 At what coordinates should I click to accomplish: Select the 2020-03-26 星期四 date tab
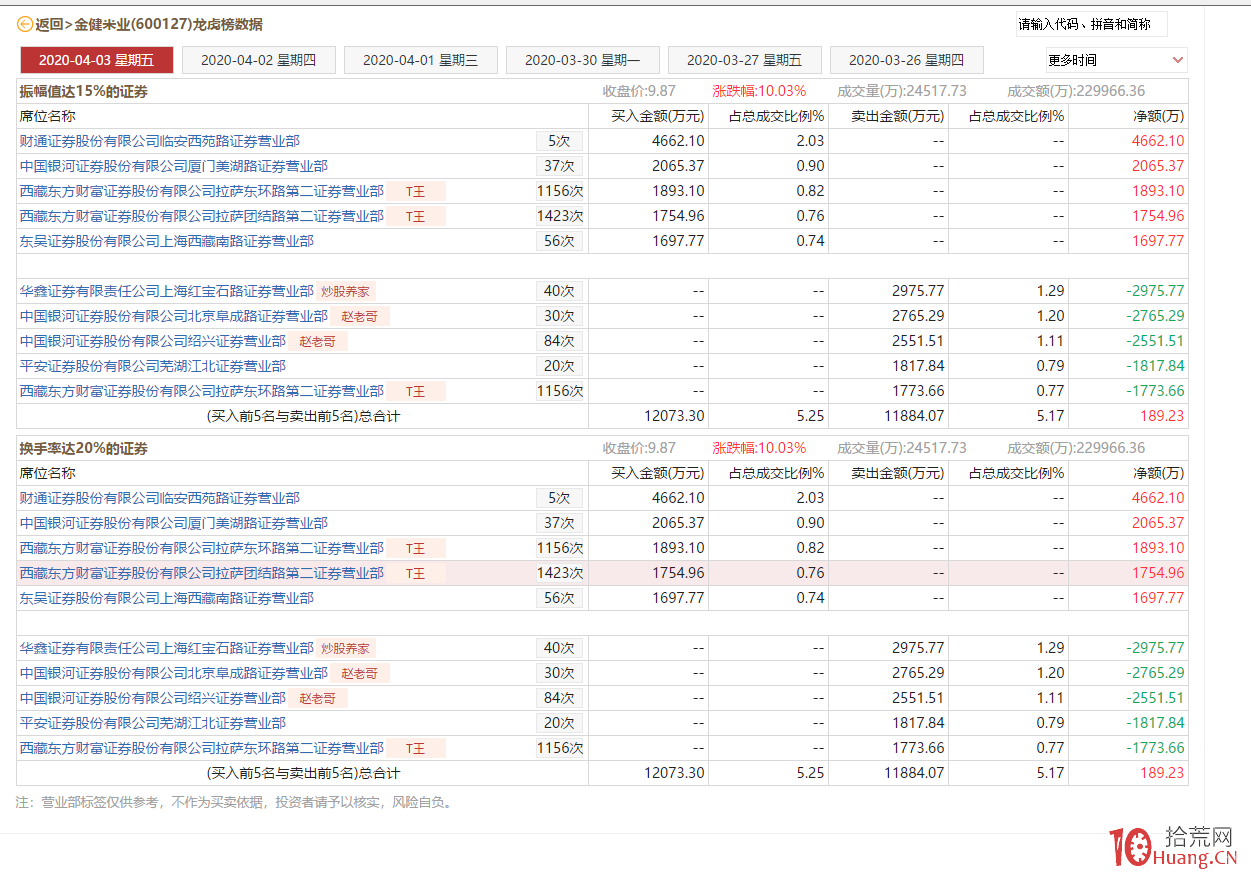pos(906,60)
